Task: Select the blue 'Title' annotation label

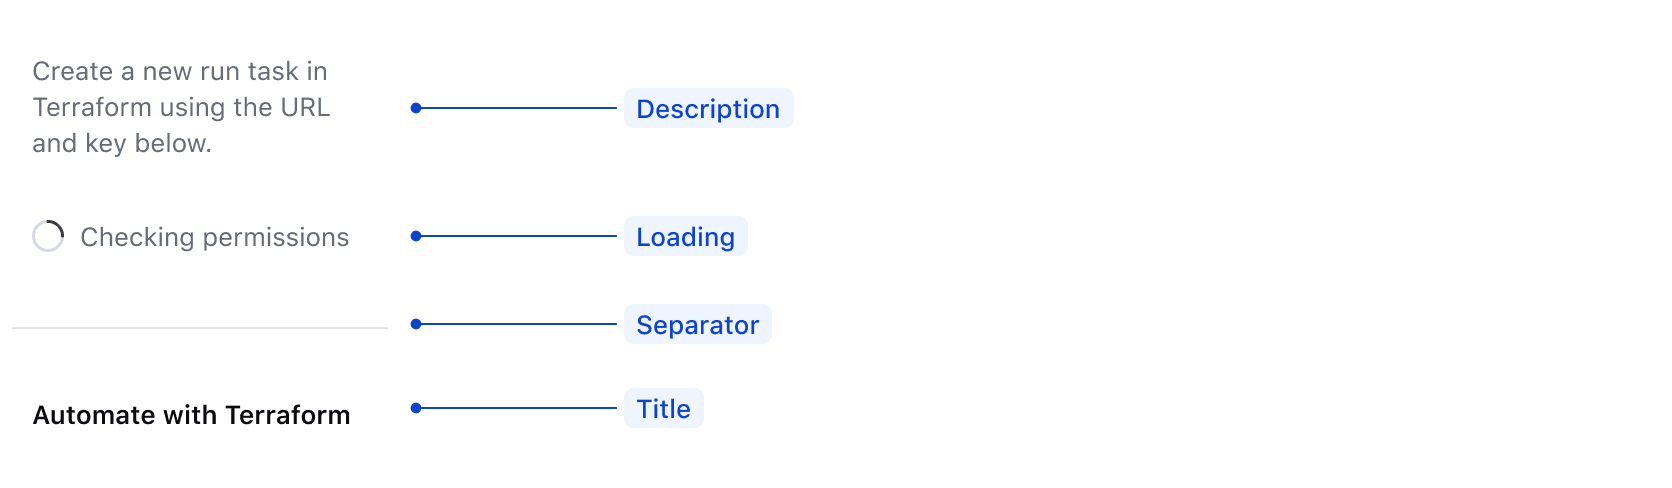Action: click(663, 409)
